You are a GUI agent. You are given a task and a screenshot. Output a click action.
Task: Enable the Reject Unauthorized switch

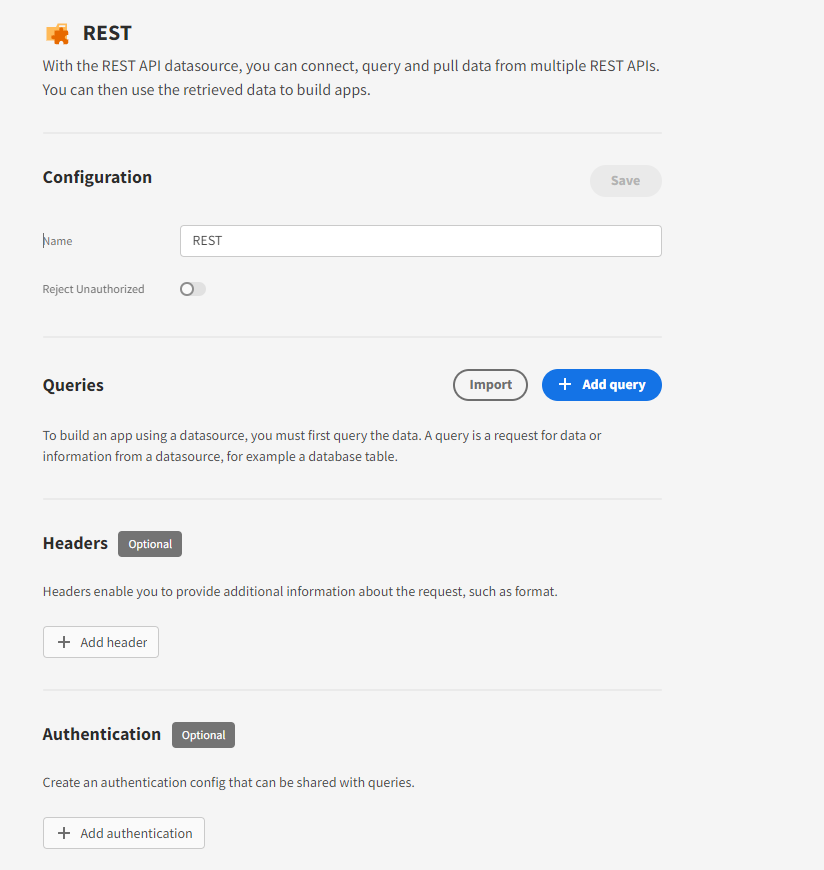[191, 288]
